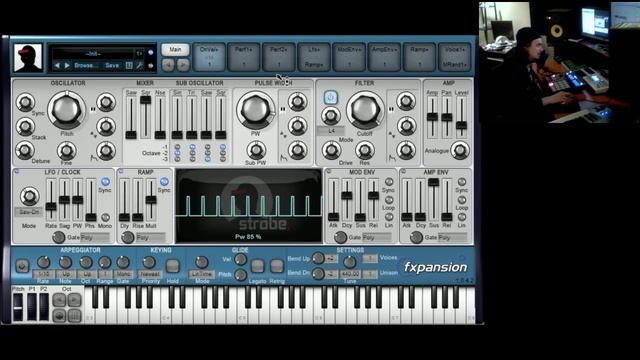Click the Arpeggiator Rate knob
The width and height of the screenshot is (640, 360).
pos(43,262)
